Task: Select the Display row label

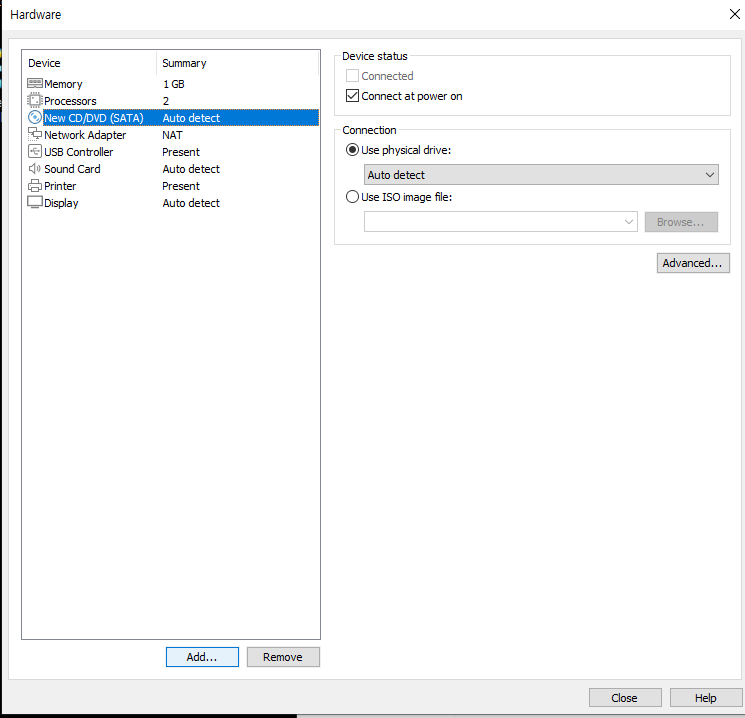Action: click(x=61, y=203)
